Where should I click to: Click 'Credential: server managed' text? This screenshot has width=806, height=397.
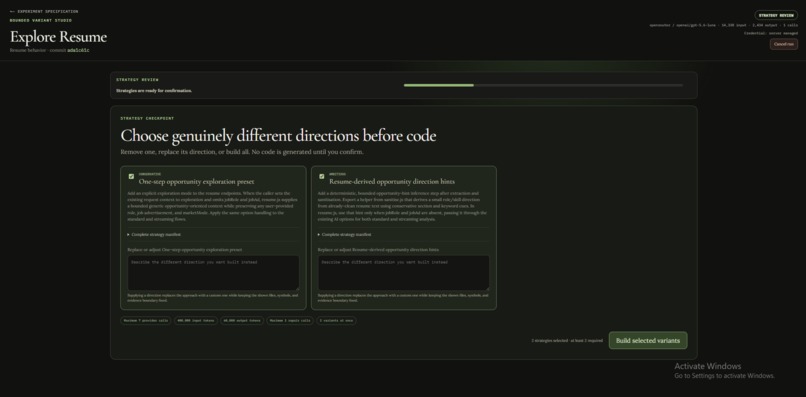tap(771, 33)
